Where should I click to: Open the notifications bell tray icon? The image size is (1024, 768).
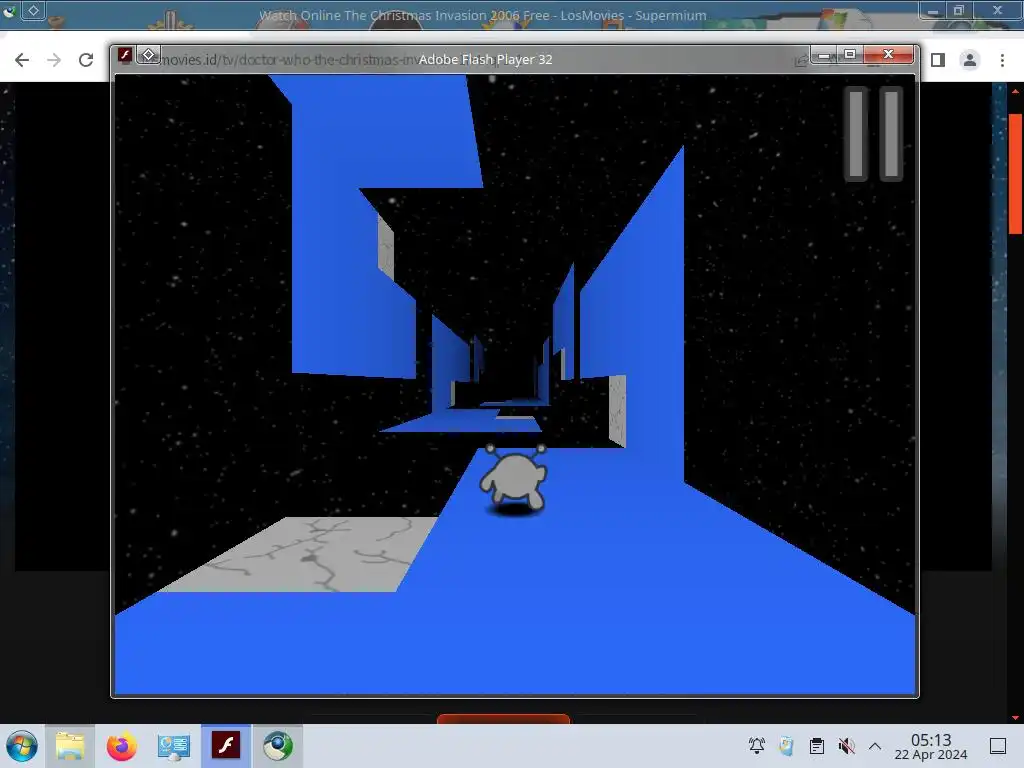(x=756, y=746)
